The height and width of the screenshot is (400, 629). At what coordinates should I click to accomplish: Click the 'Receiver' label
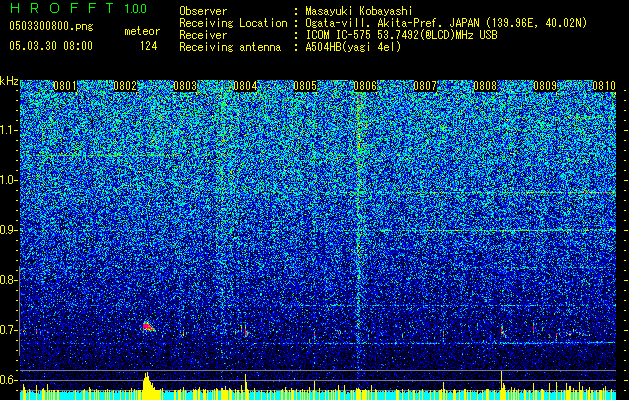pos(203,35)
